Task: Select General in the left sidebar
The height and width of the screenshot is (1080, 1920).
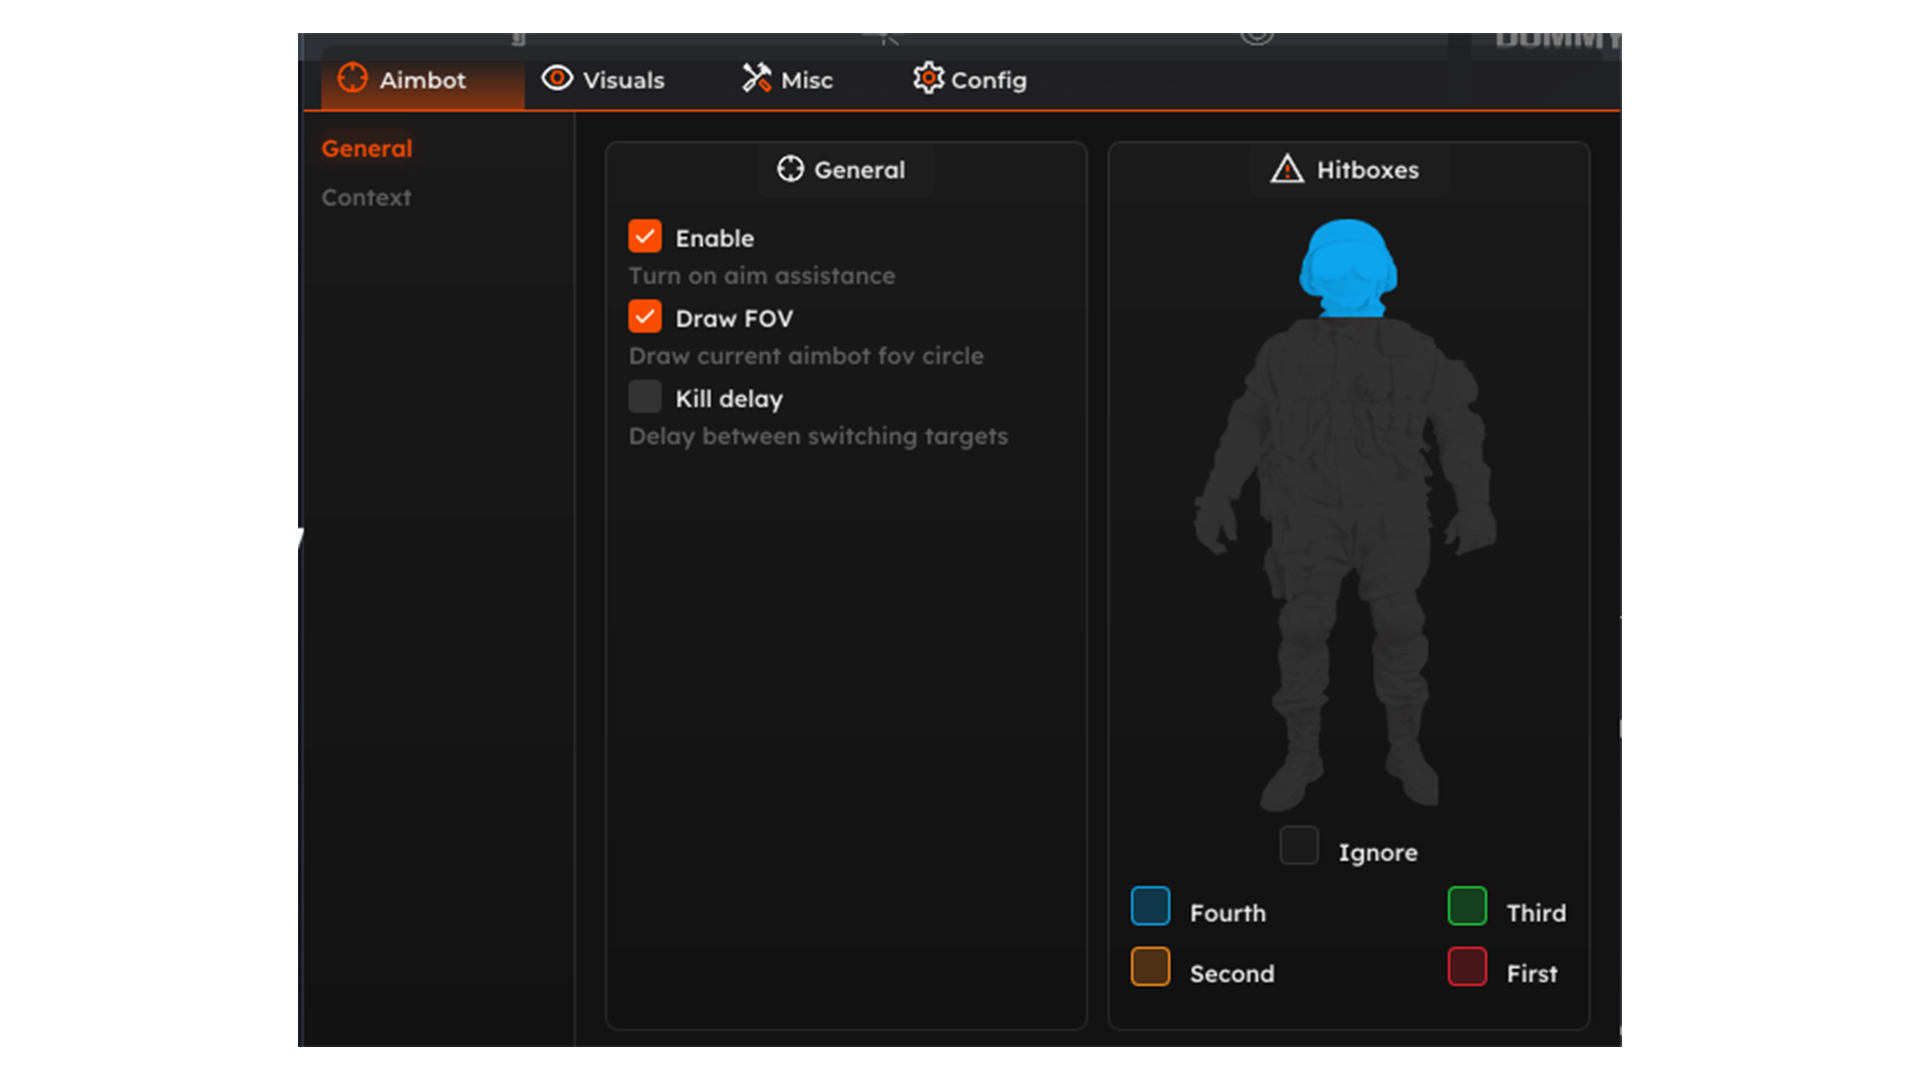Action: [x=366, y=149]
